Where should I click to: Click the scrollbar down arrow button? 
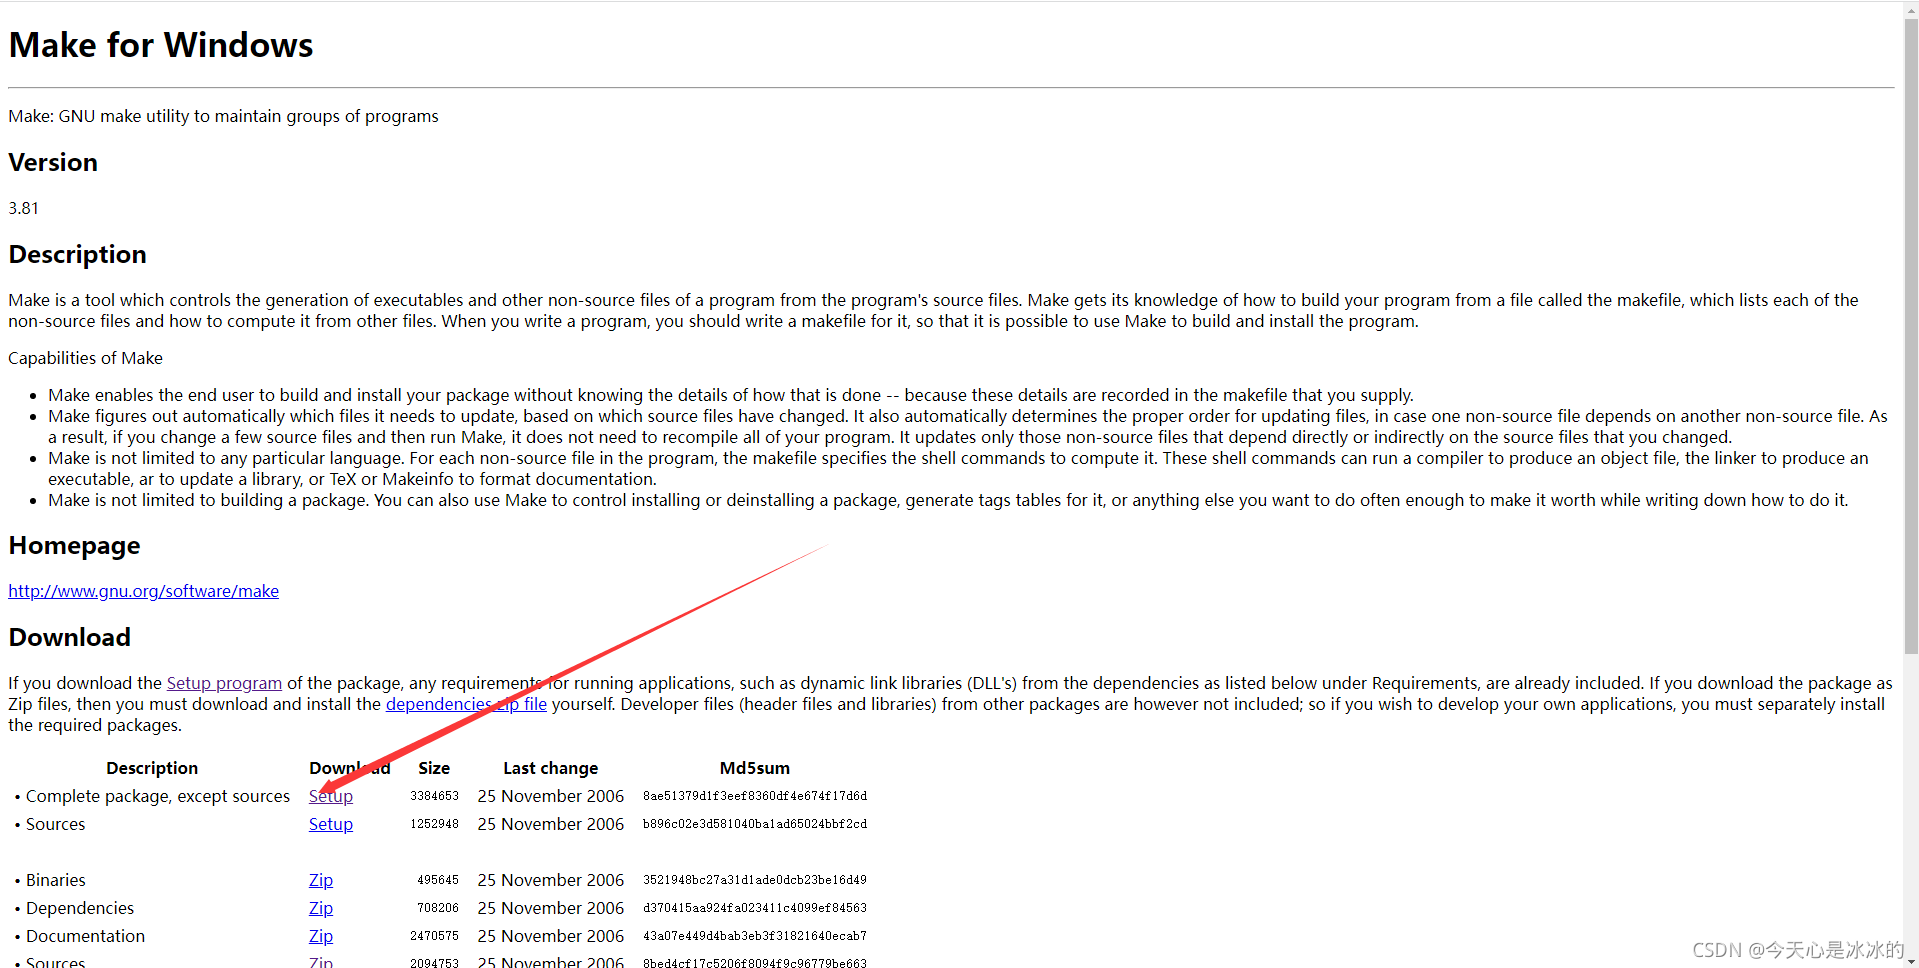[1911, 959]
